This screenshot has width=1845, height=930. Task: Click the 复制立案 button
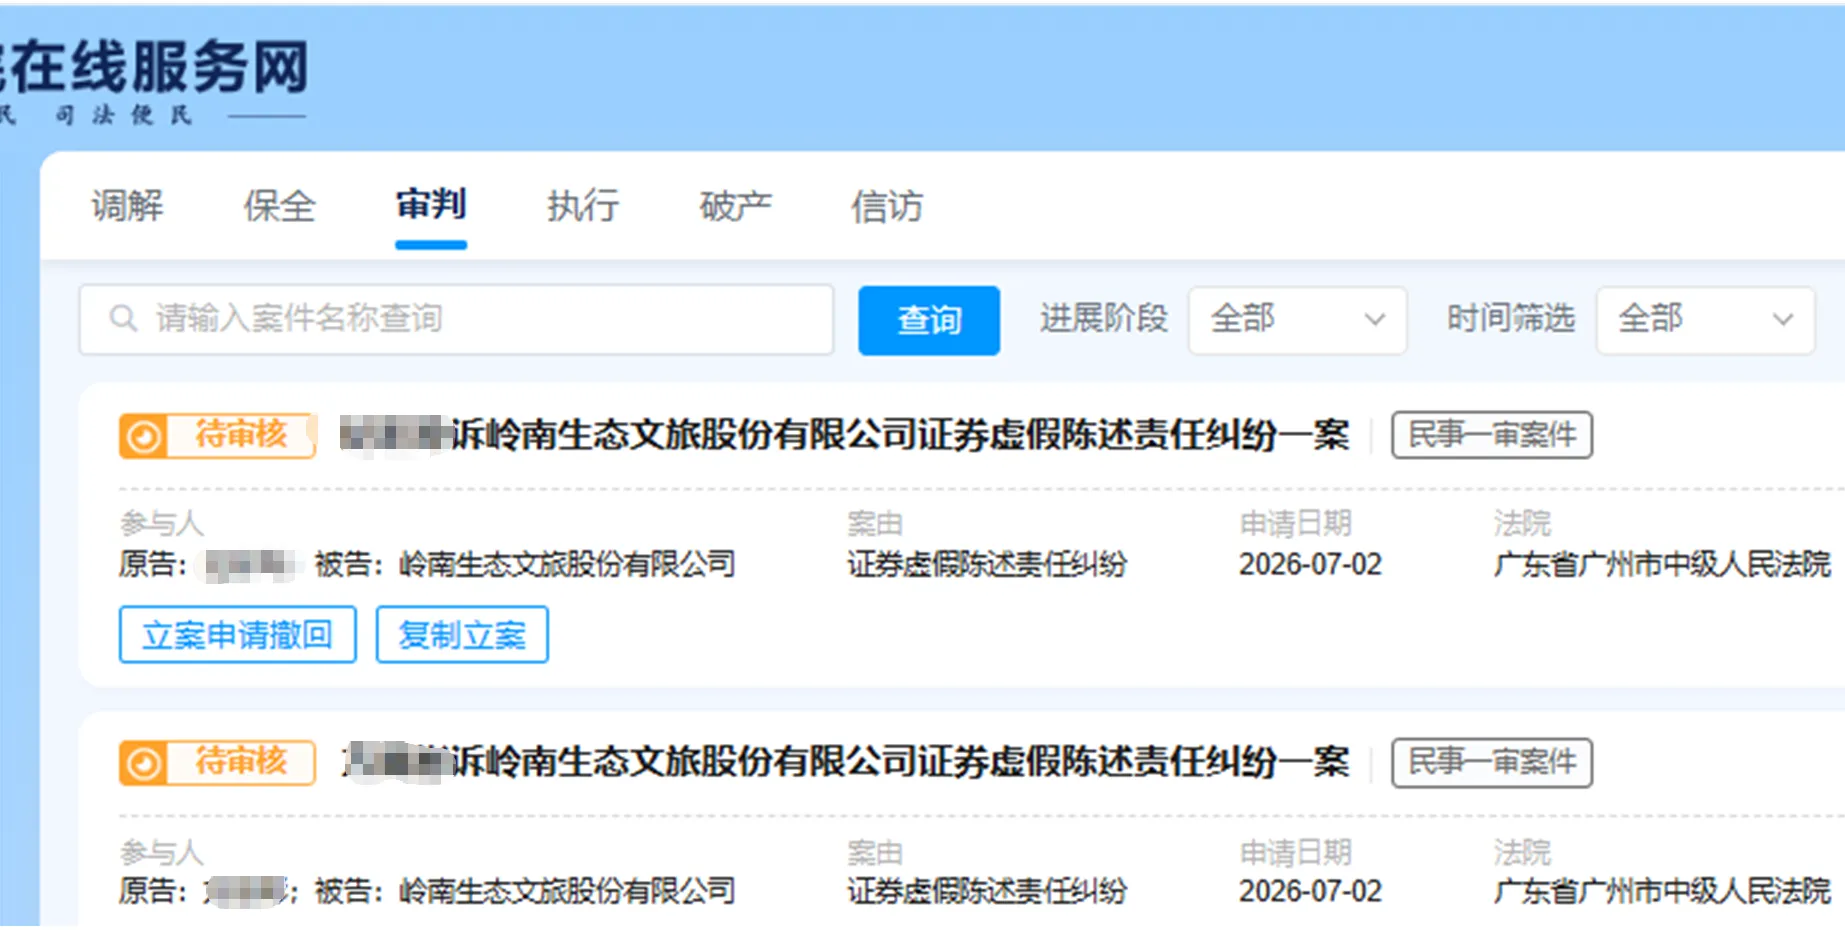click(462, 634)
